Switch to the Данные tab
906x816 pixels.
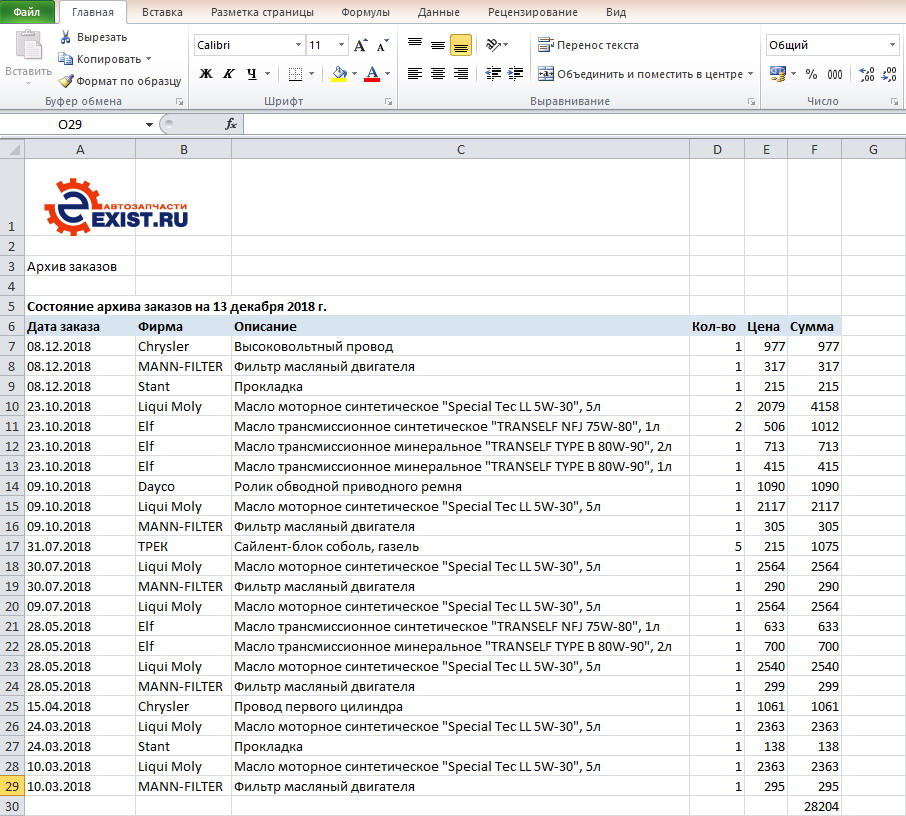click(439, 12)
